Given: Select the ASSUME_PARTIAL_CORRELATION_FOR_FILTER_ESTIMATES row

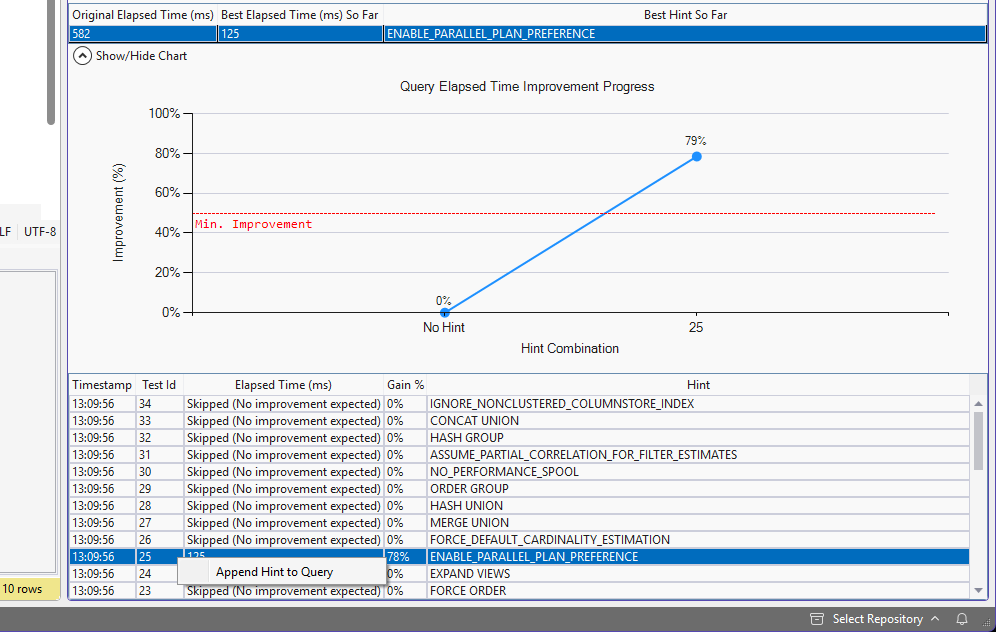Looking at the screenshot, I should point(519,455).
